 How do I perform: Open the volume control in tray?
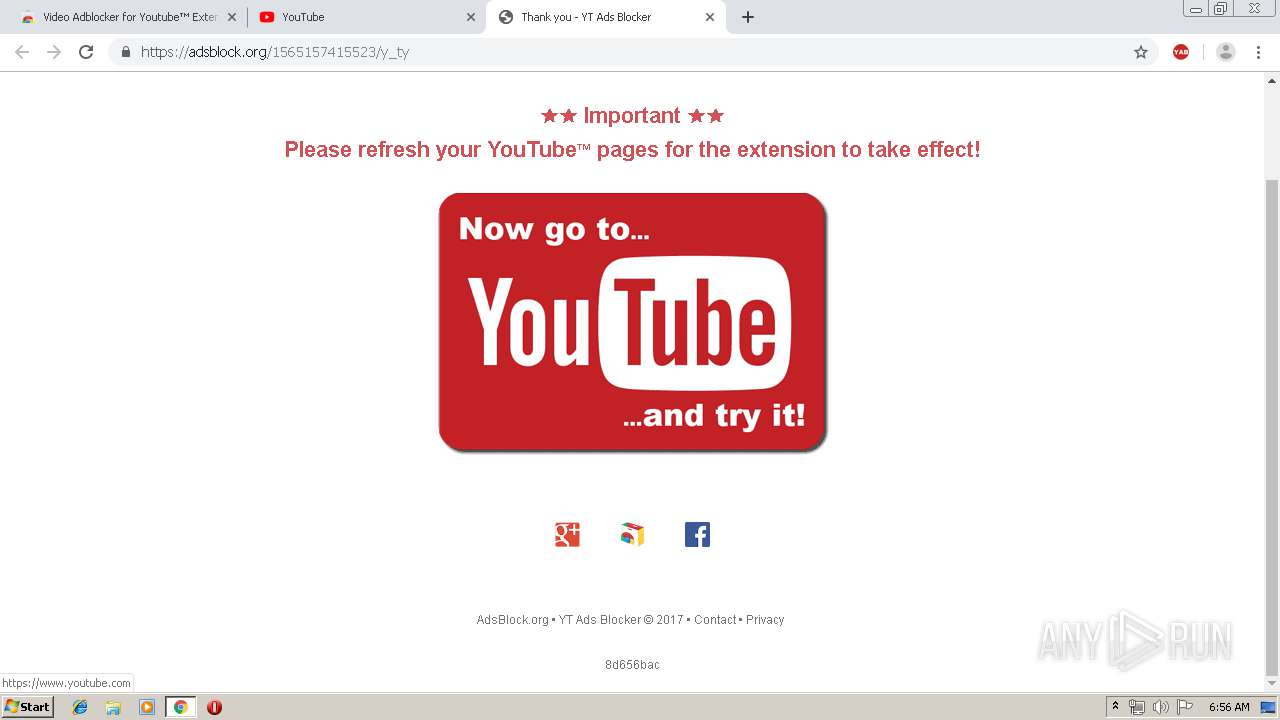click(1160, 707)
